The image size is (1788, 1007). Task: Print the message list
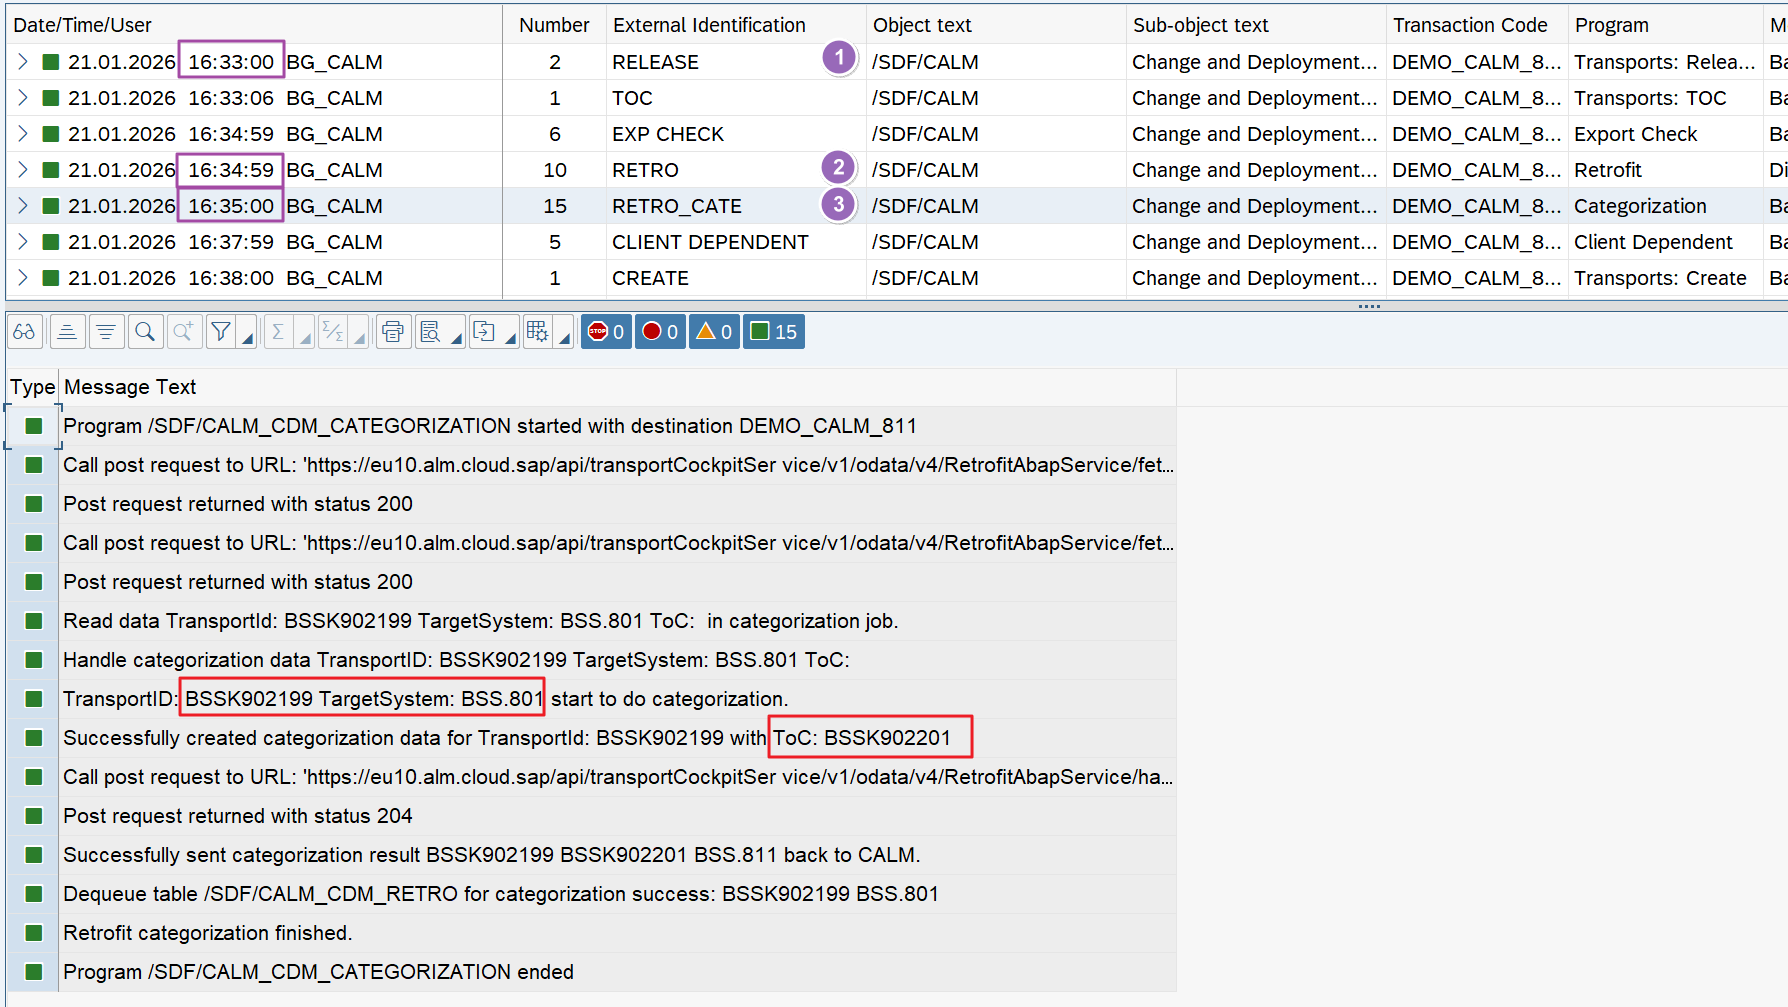point(393,332)
